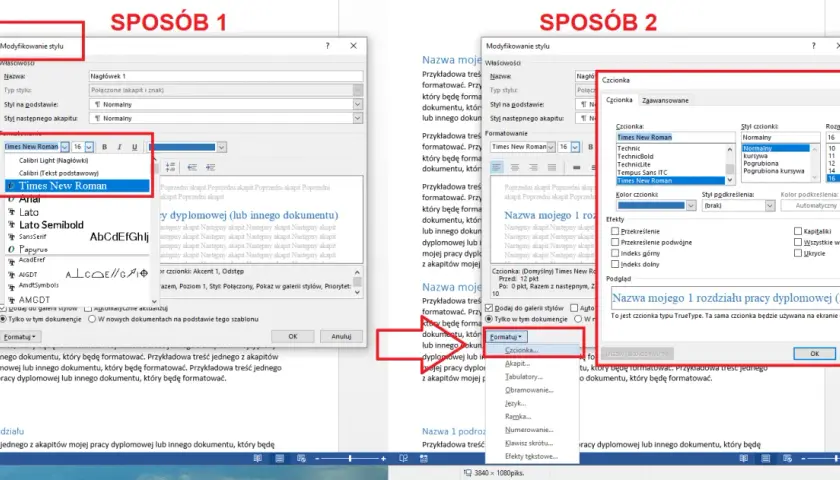Screen dimensions: 840x480
Task: Check the Indeks dolny checkbox
Action: pos(615,264)
